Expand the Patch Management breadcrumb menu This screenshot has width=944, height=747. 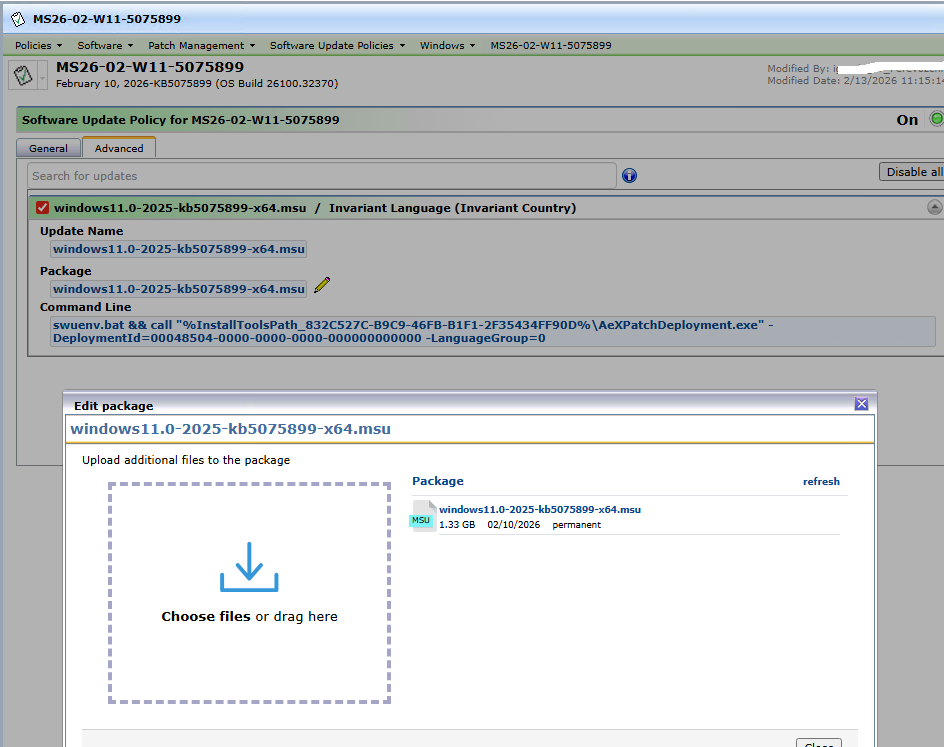click(201, 45)
